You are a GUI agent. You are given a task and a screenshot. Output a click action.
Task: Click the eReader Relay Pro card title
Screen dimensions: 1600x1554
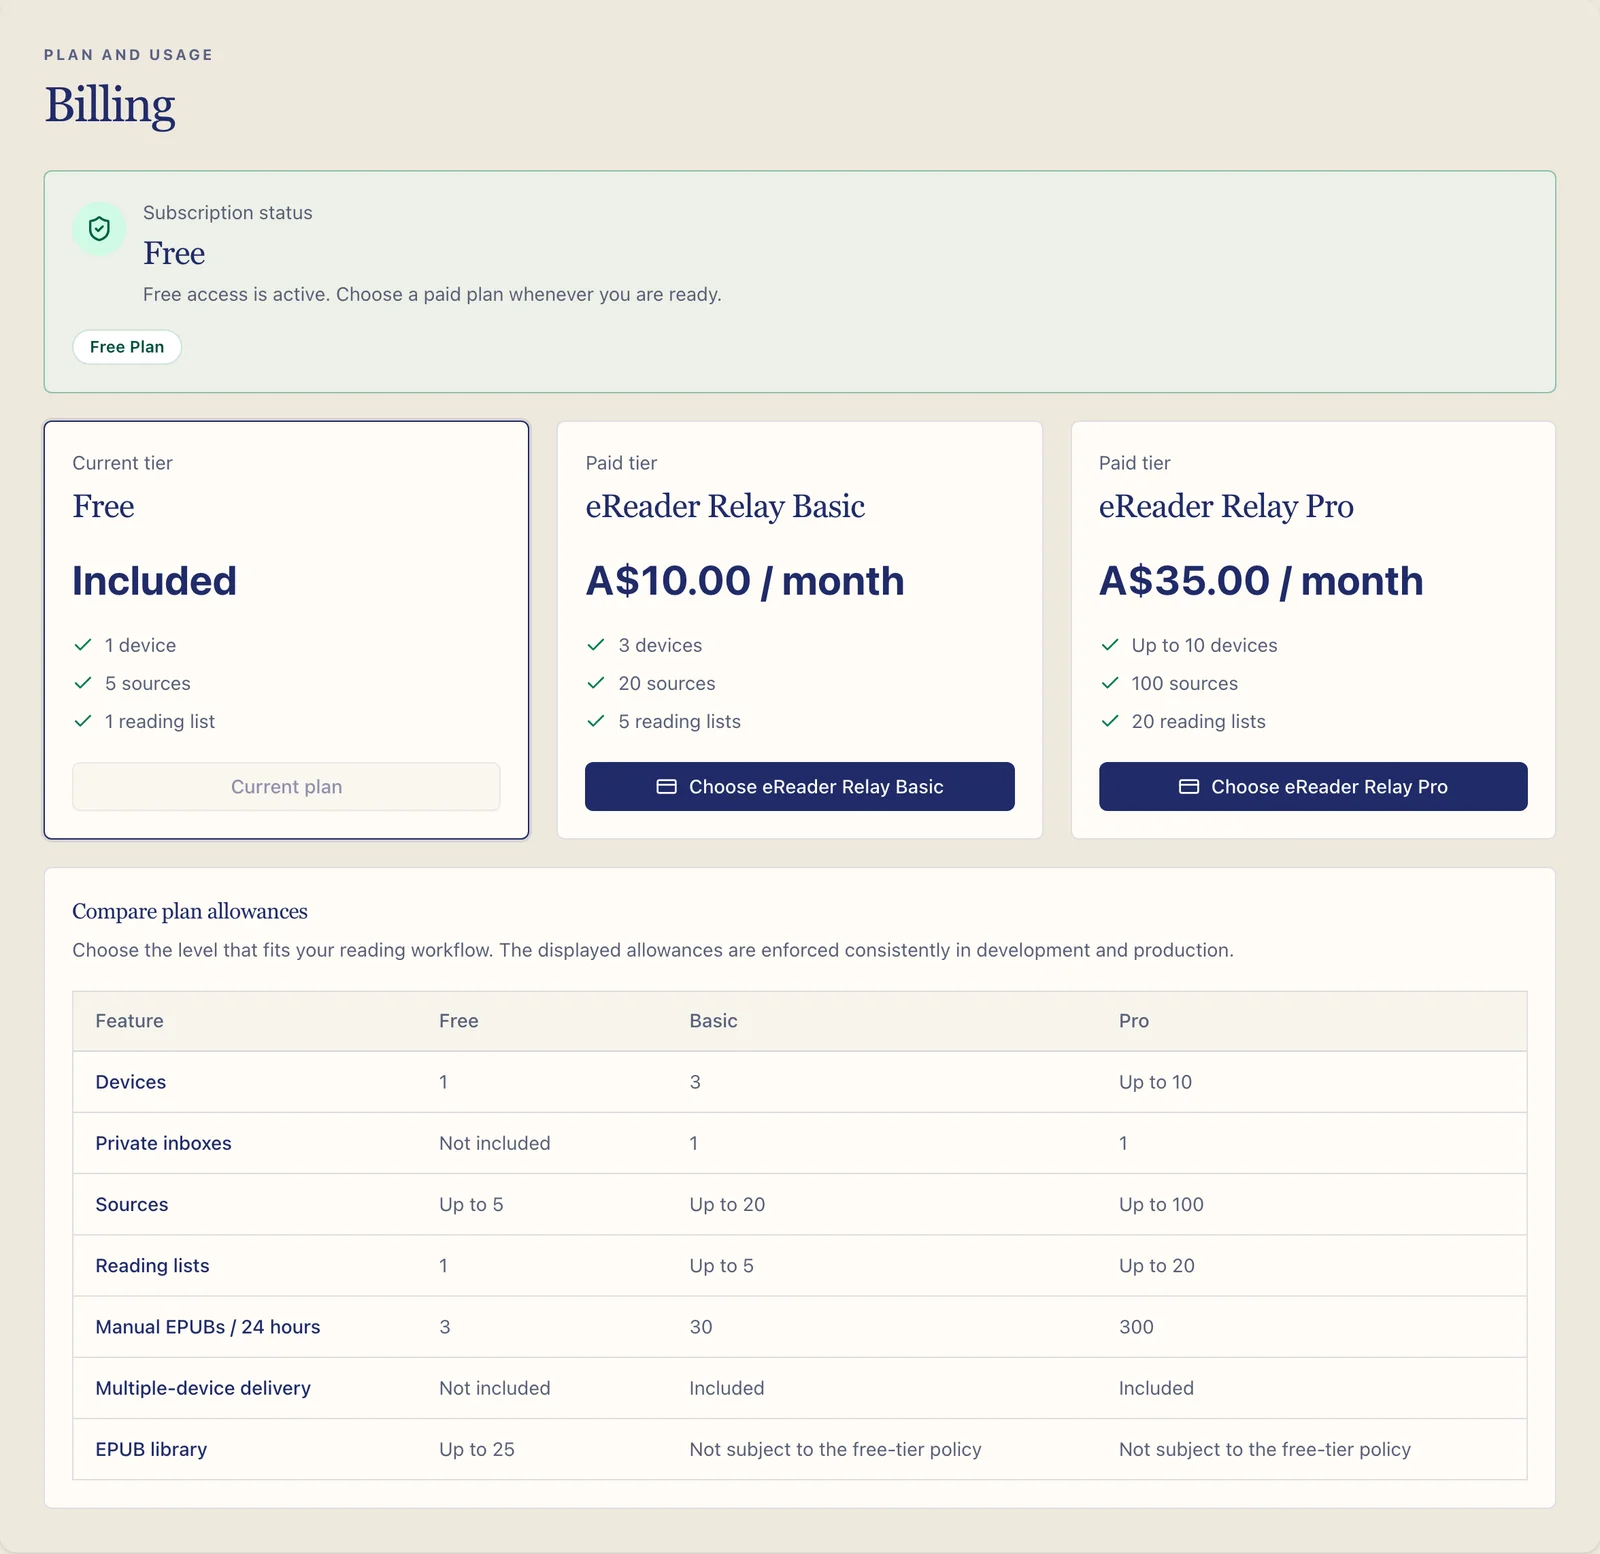point(1226,506)
